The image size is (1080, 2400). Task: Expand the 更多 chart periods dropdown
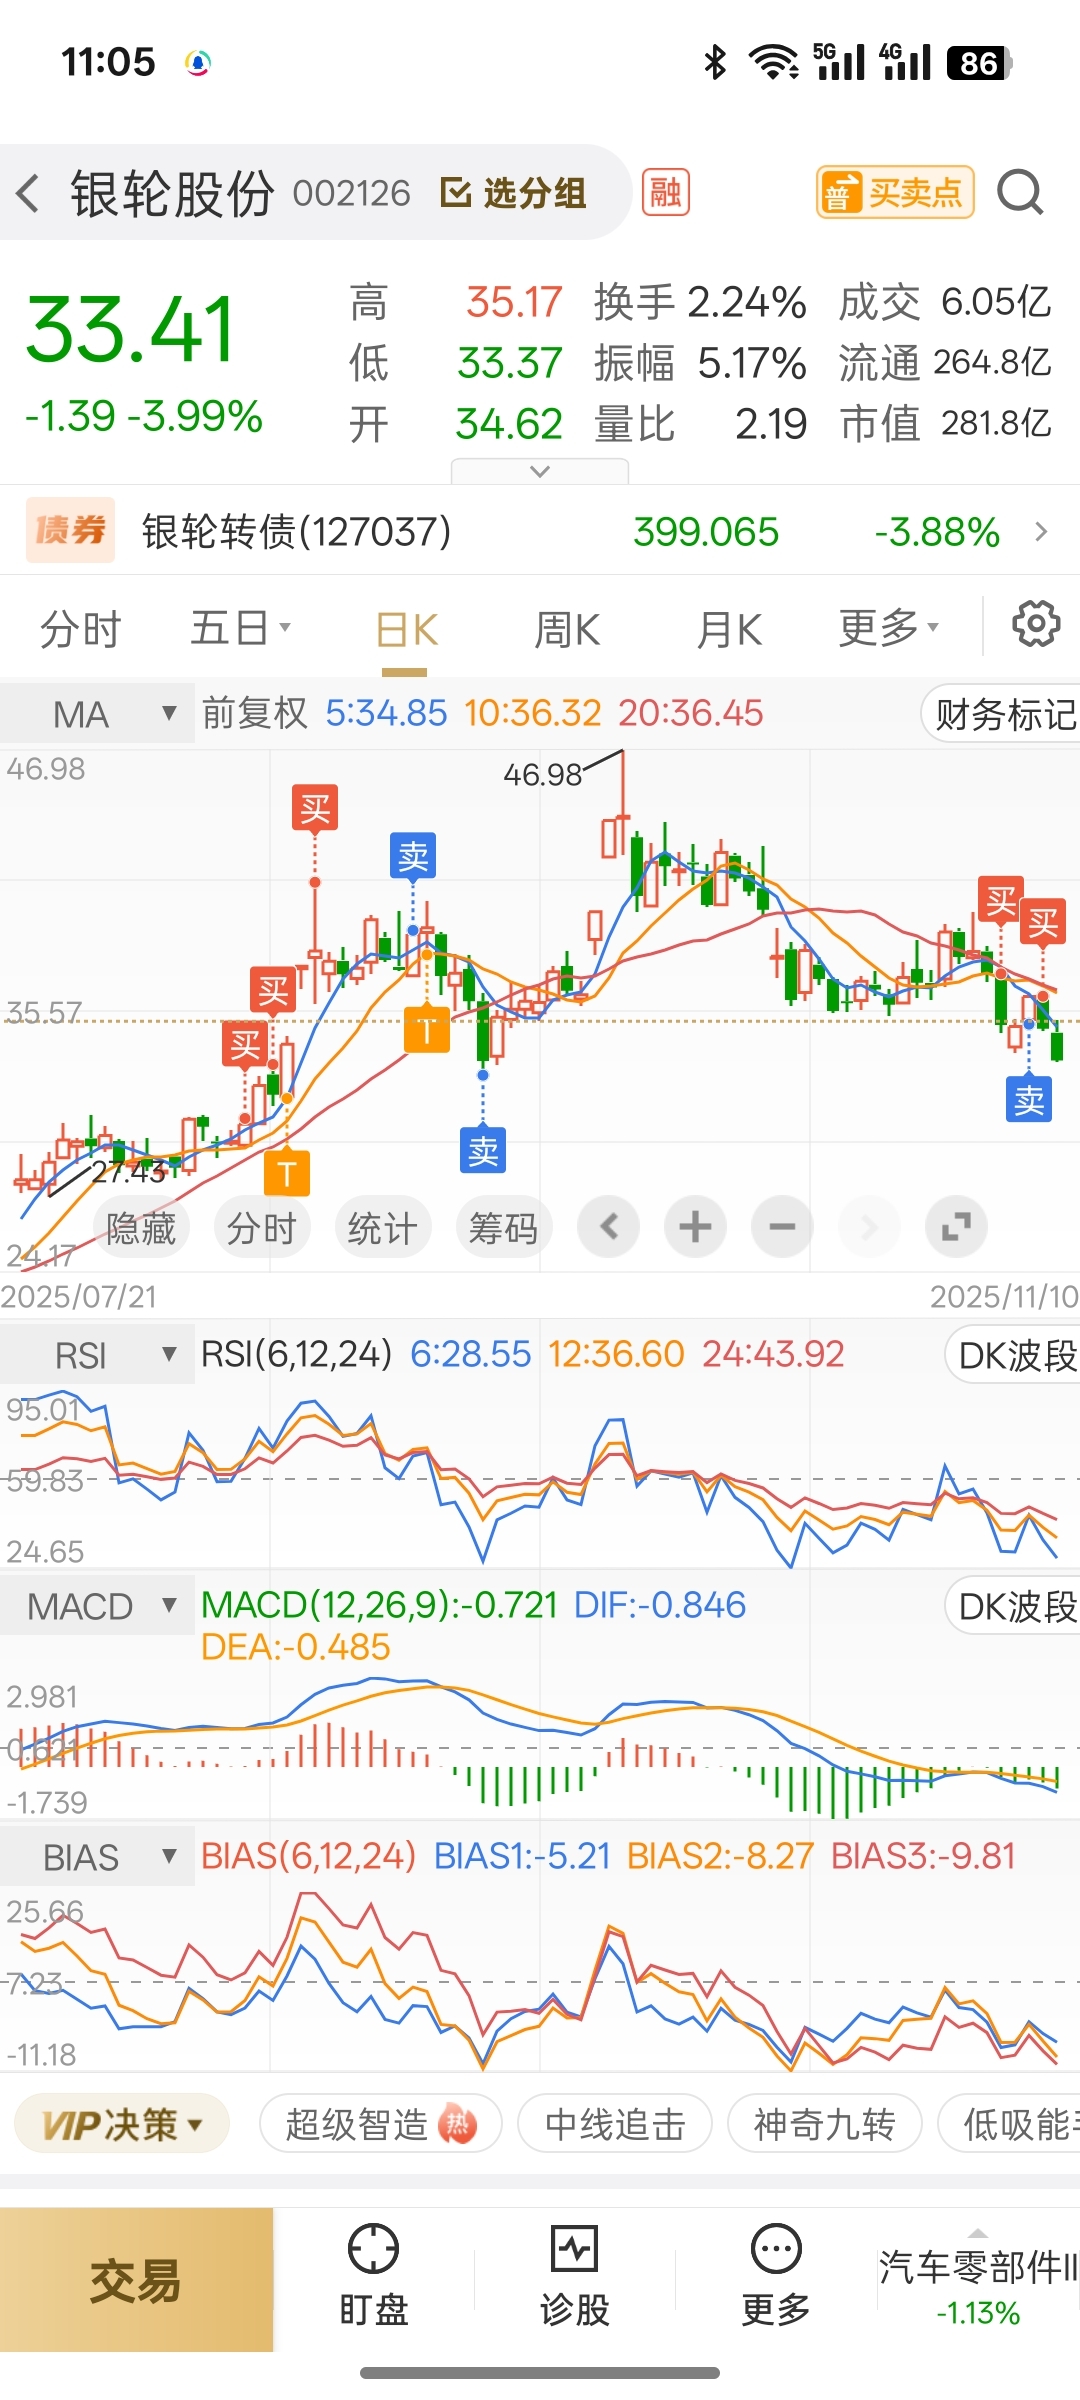click(x=888, y=628)
